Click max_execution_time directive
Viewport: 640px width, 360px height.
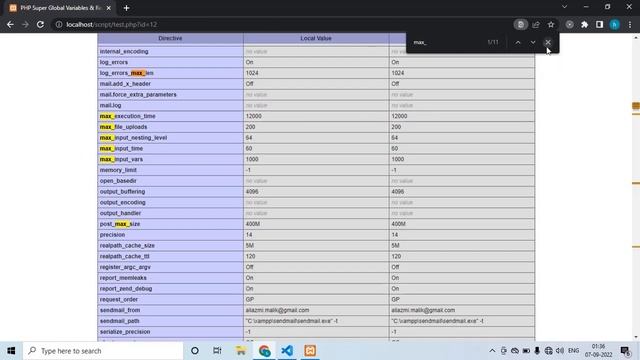click(x=127, y=116)
